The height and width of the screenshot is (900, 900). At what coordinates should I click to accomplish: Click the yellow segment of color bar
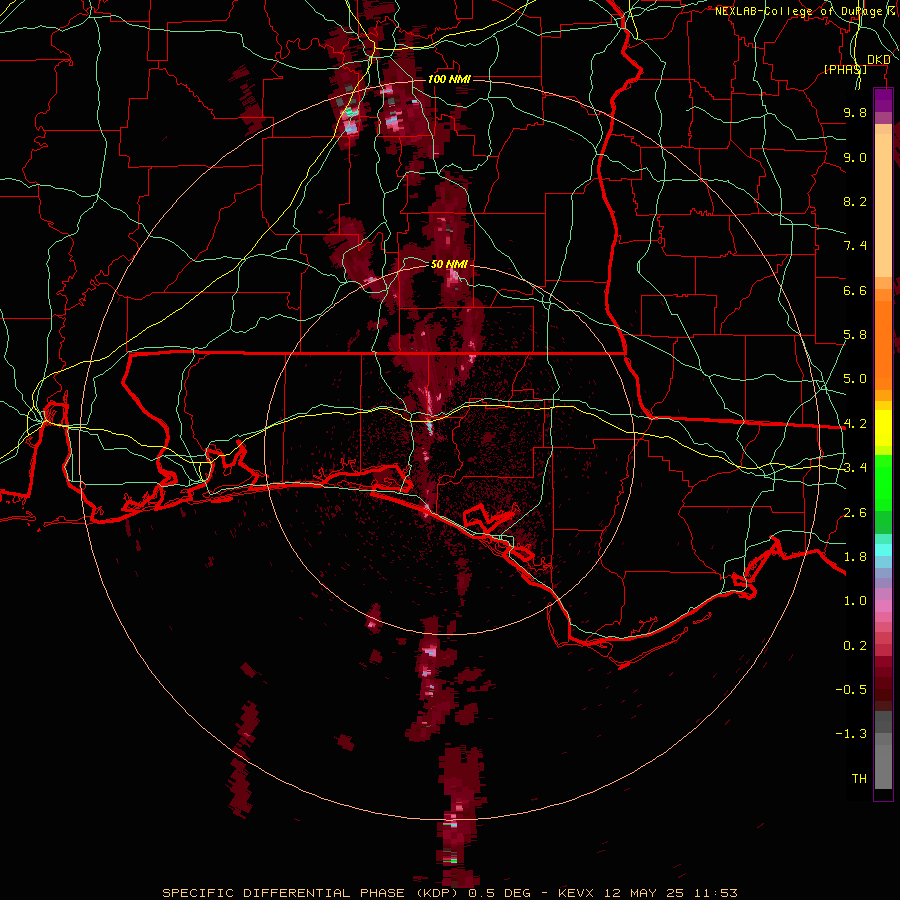883,428
